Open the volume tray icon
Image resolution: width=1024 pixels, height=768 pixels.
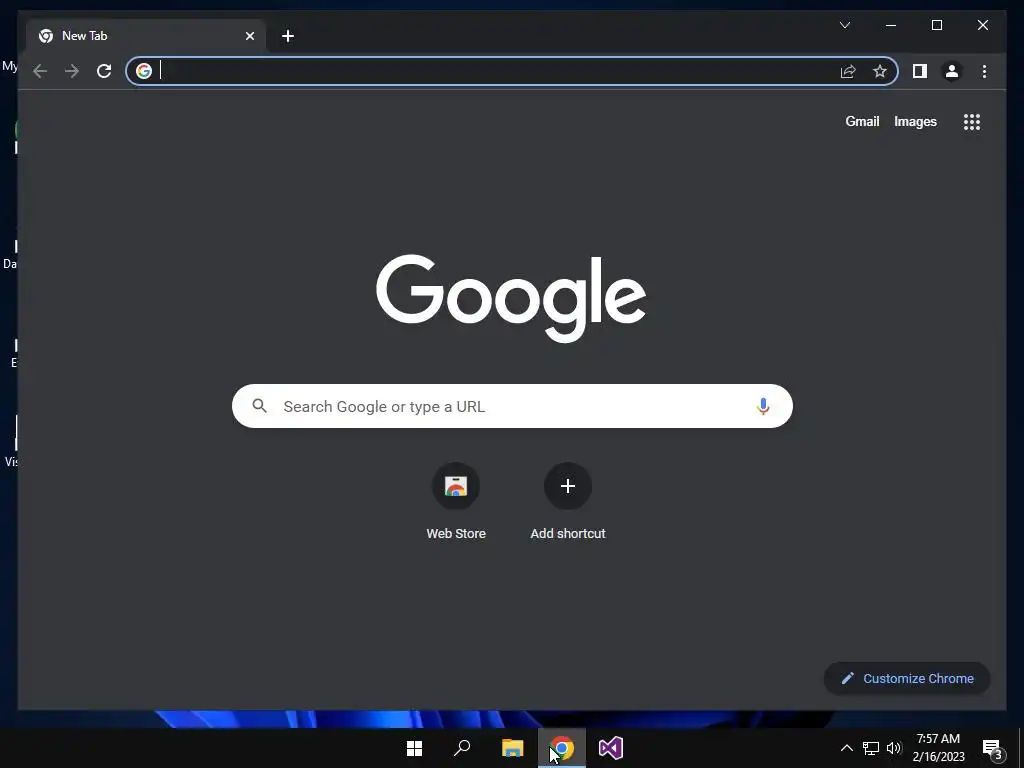893,748
